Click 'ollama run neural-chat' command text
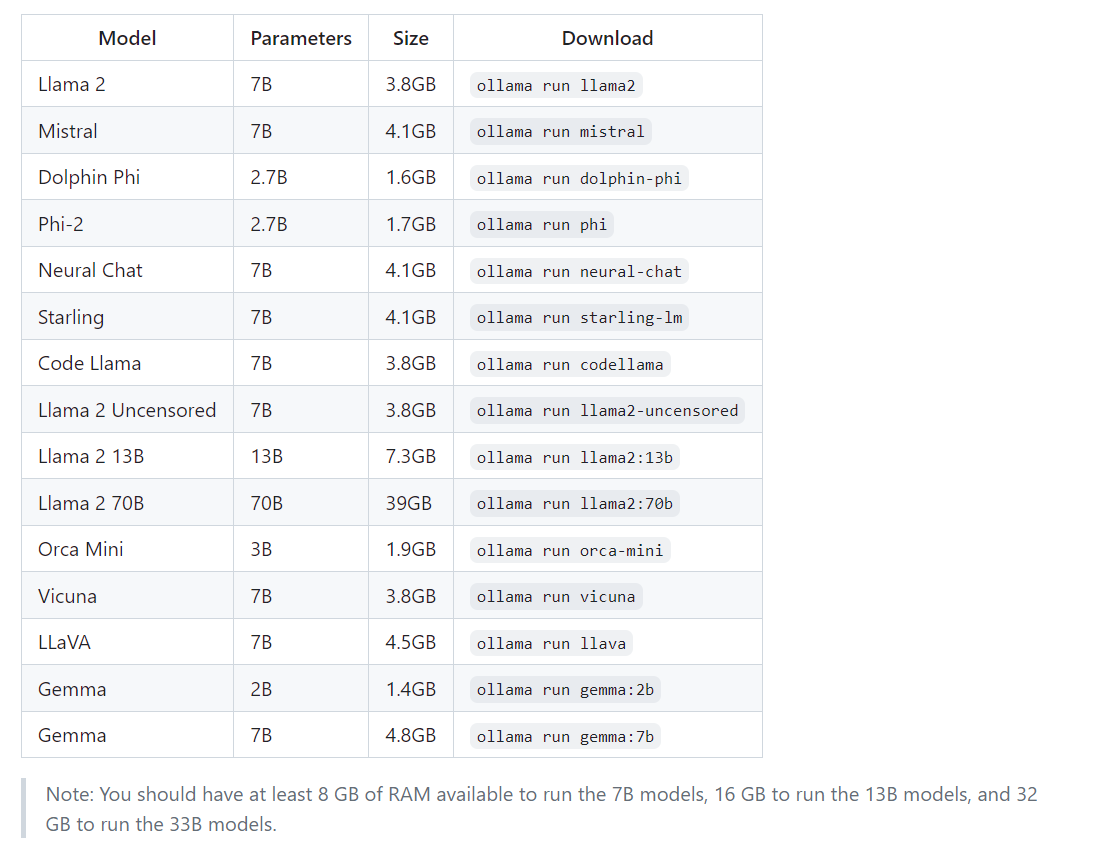This screenshot has height=863, width=1095. [579, 271]
